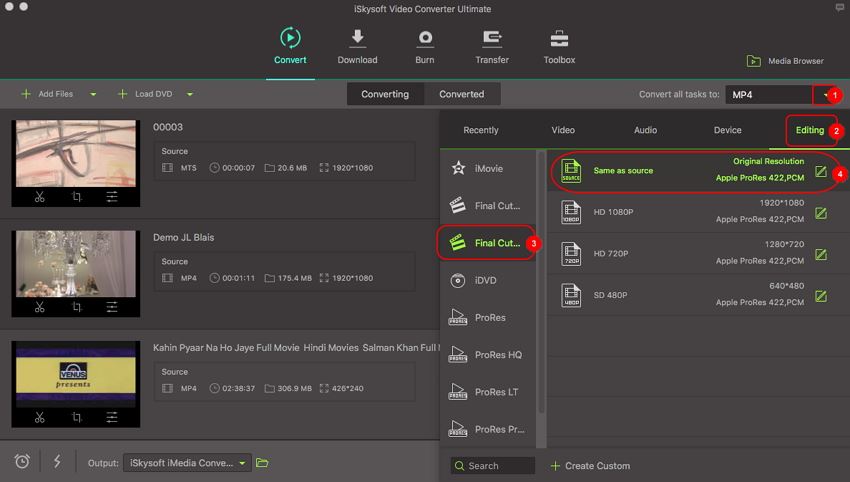Open the Transfer section
850x482 pixels.
[x=492, y=47]
